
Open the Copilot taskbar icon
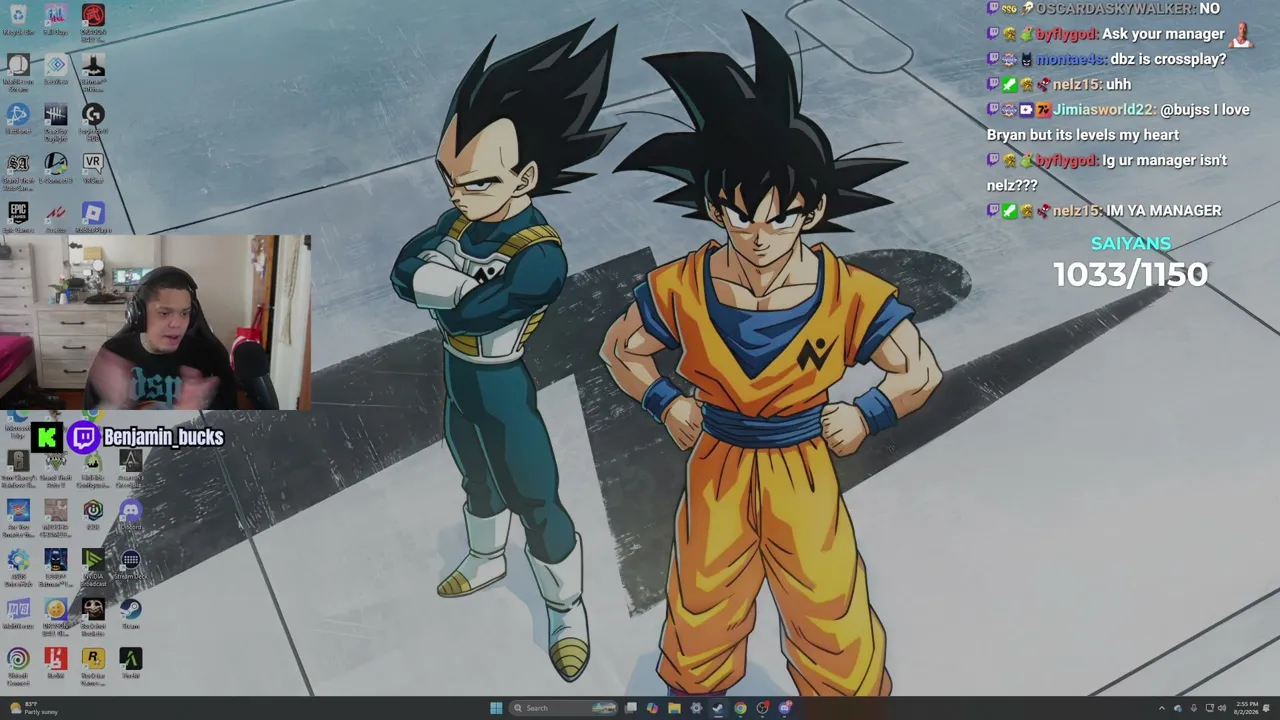tap(652, 708)
